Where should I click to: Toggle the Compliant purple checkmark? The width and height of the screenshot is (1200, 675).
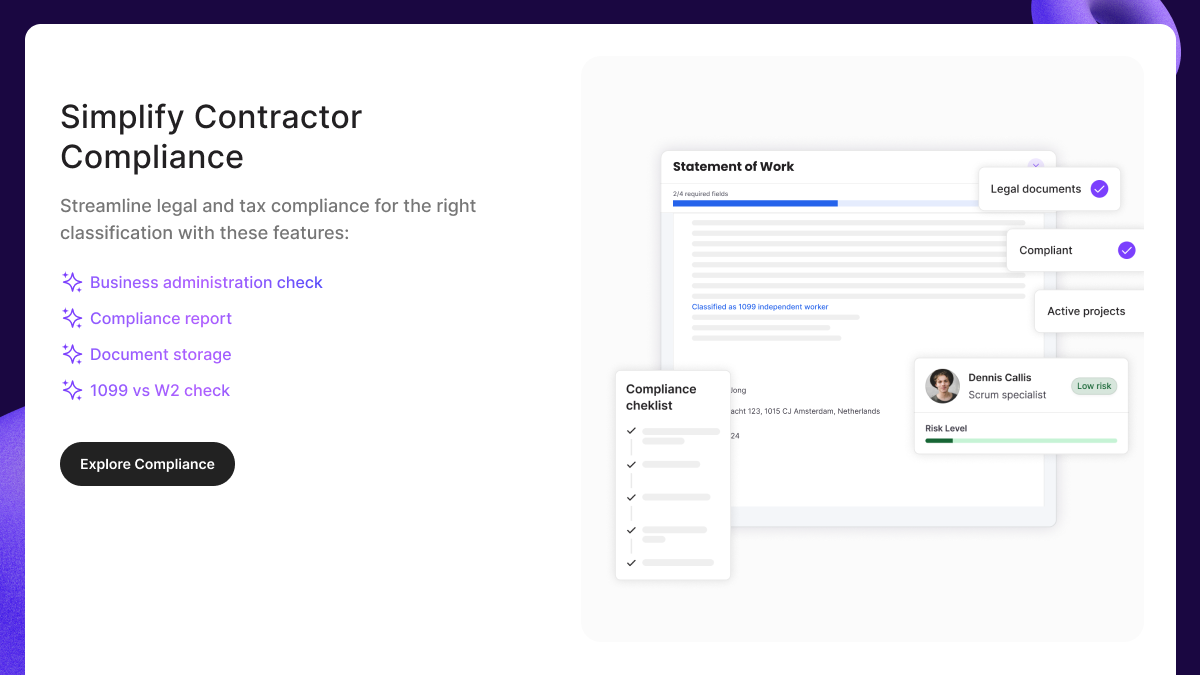(1126, 250)
